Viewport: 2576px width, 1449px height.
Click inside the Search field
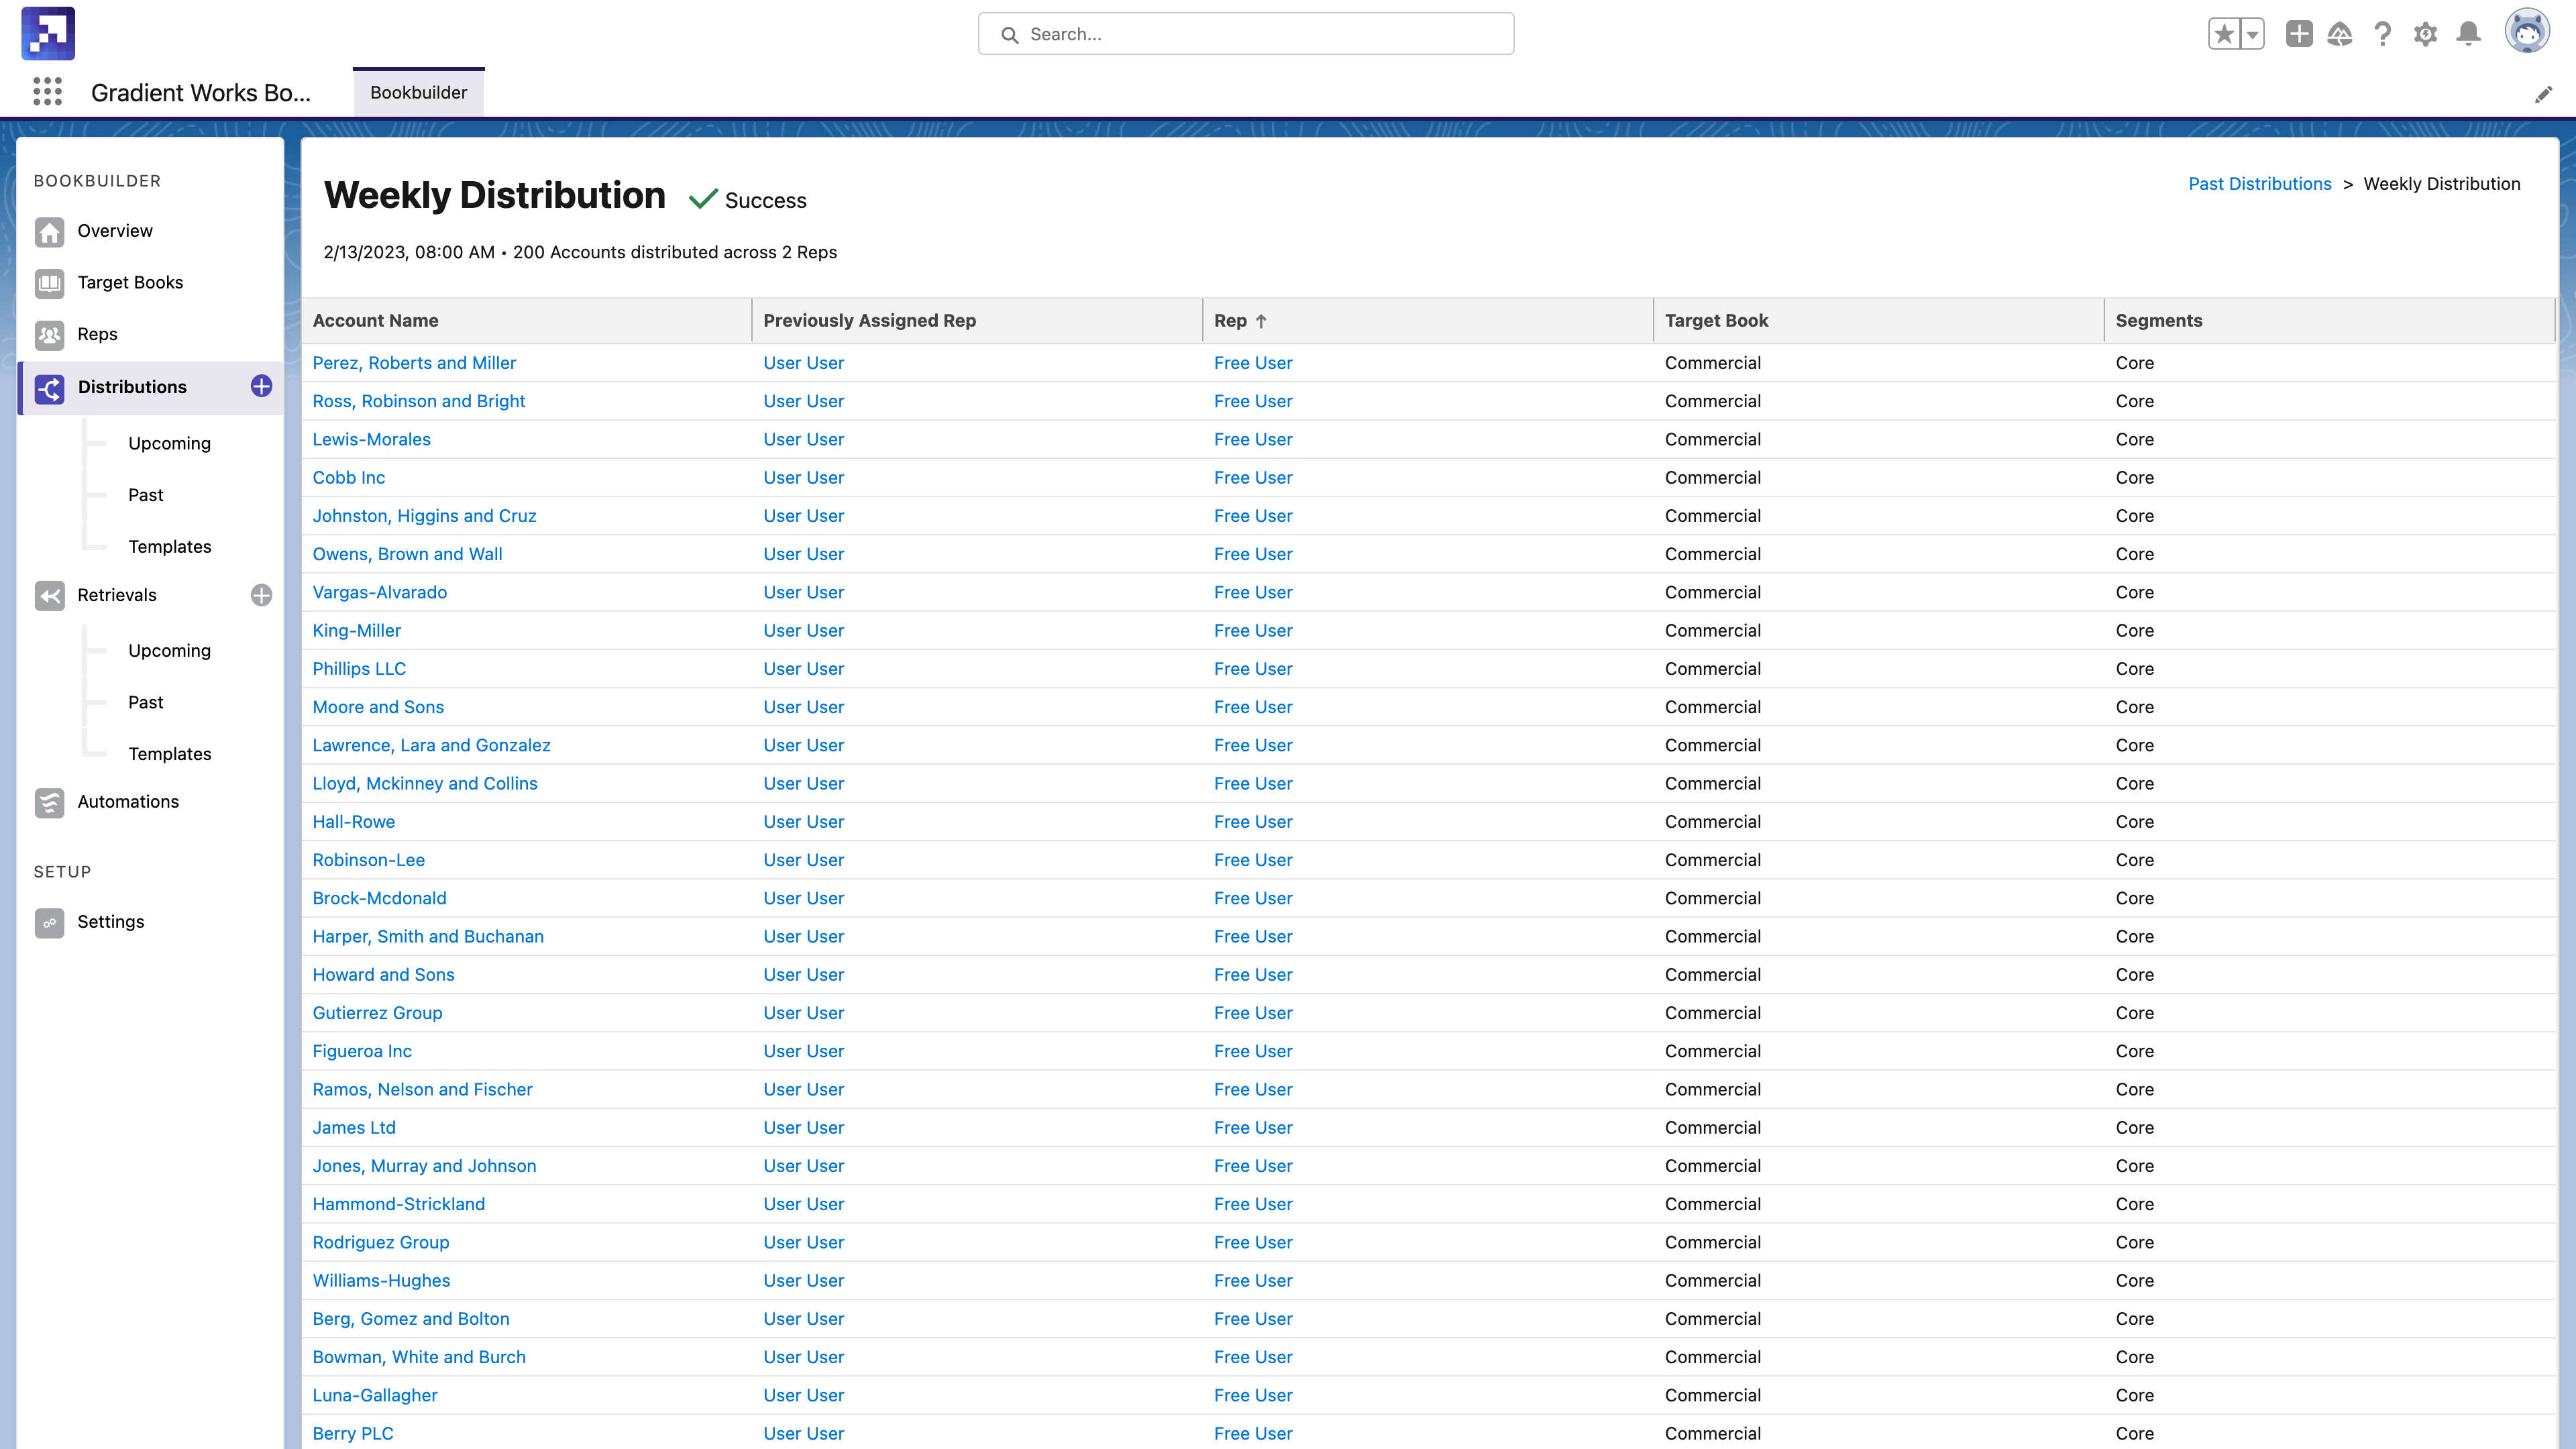[x=1245, y=33]
